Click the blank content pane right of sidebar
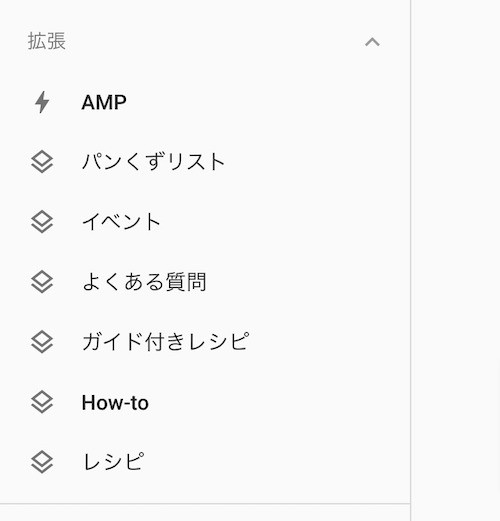 pyautogui.click(x=456, y=260)
